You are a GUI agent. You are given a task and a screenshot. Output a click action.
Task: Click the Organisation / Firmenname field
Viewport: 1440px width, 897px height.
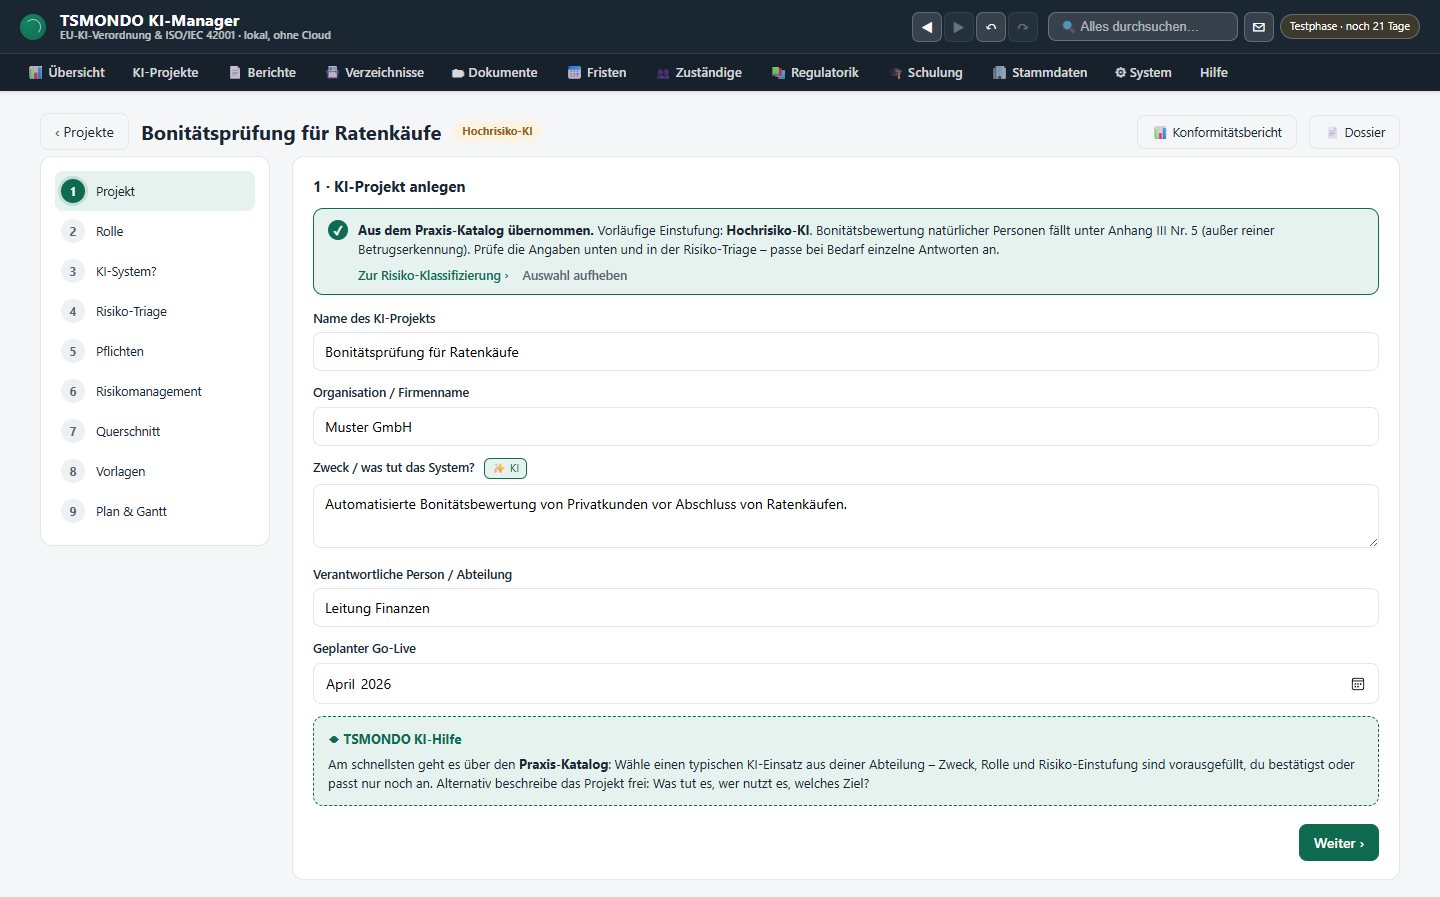click(846, 427)
